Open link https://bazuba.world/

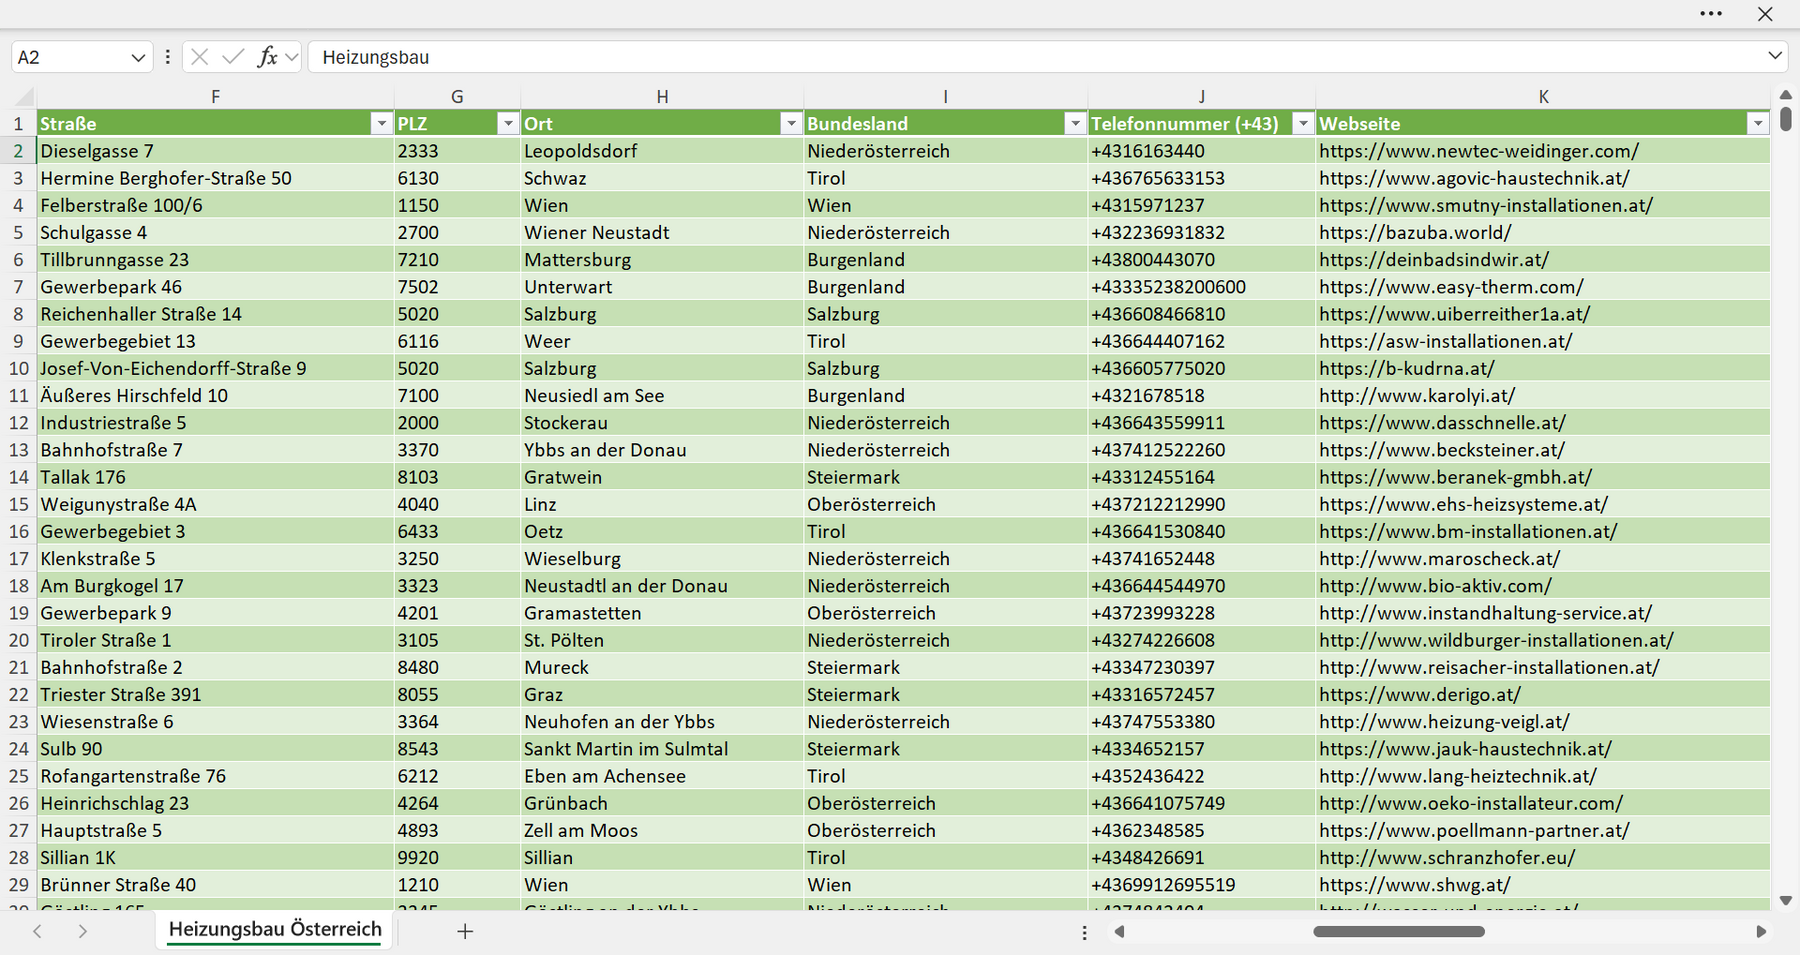[x=1415, y=232]
